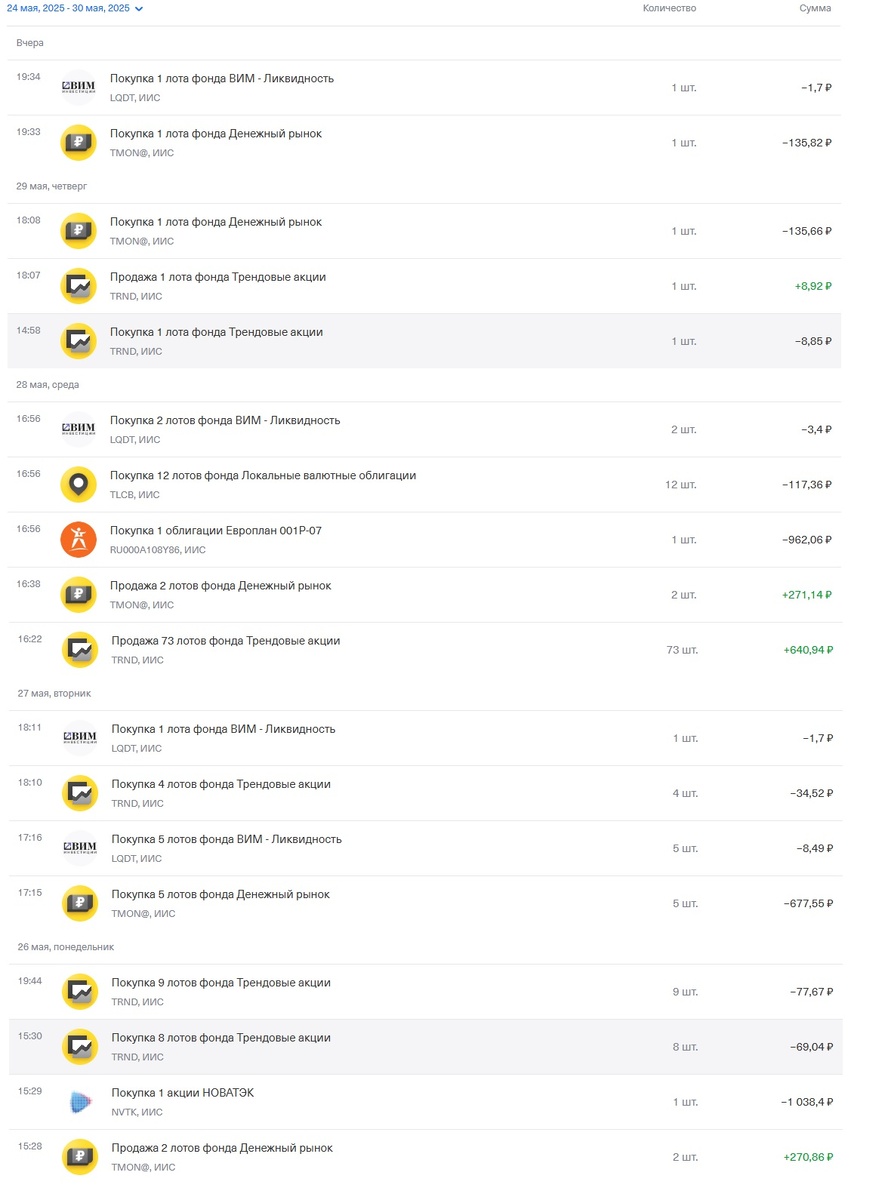Image resolution: width=885 pixels, height=1200 pixels.
Task: Open Покупка 12 лотов Локальные валютные облигации
Action: (x=425, y=484)
